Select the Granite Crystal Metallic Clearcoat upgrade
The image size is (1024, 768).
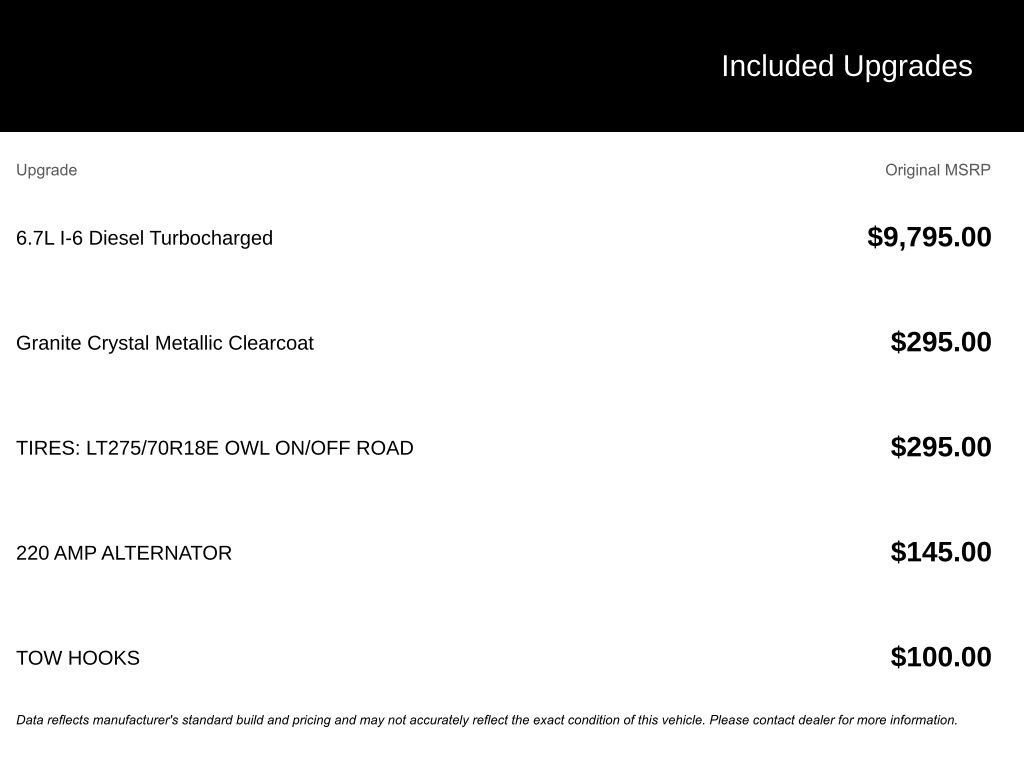[x=165, y=343]
